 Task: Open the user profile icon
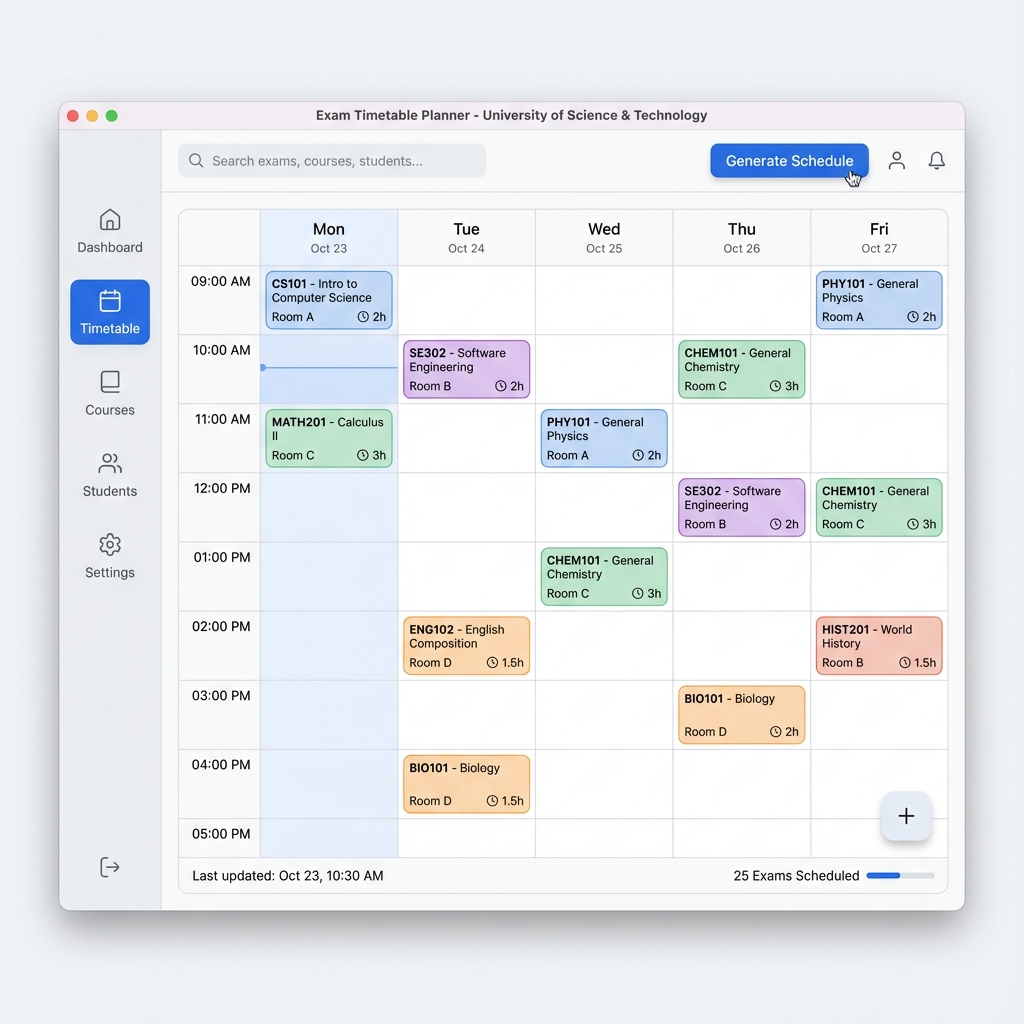pyautogui.click(x=896, y=160)
